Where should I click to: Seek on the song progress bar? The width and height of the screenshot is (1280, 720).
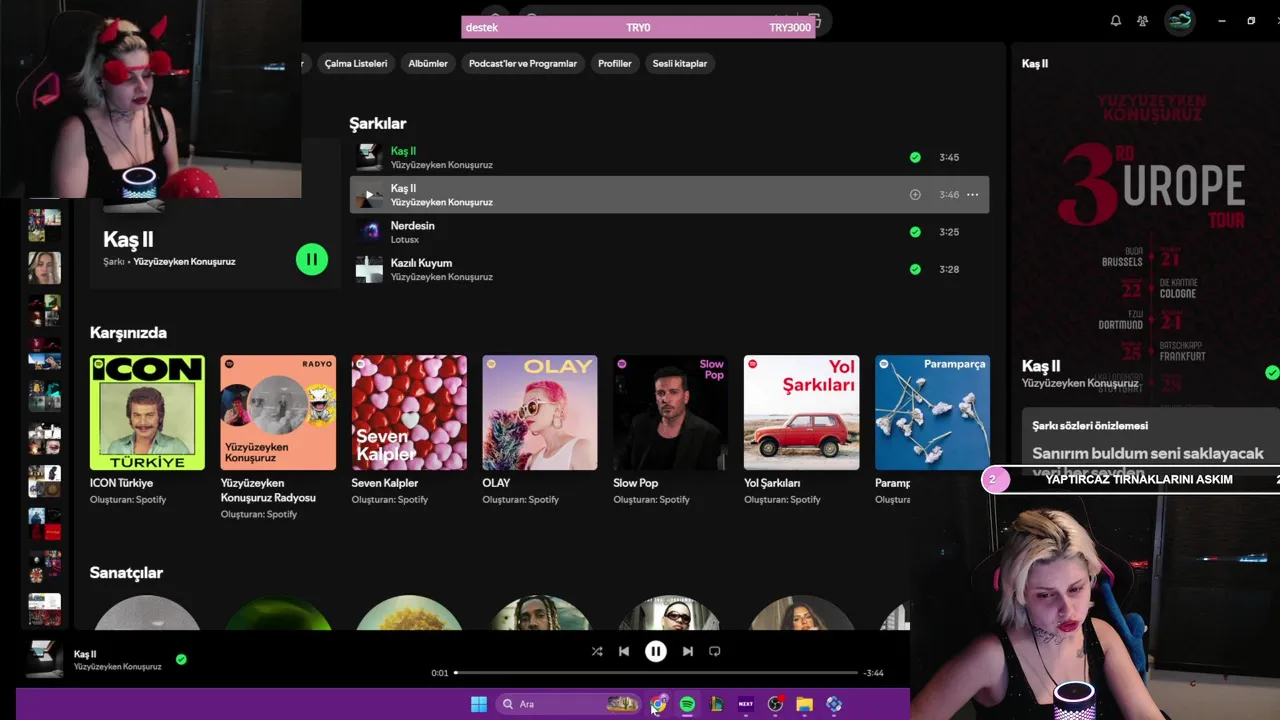656,673
